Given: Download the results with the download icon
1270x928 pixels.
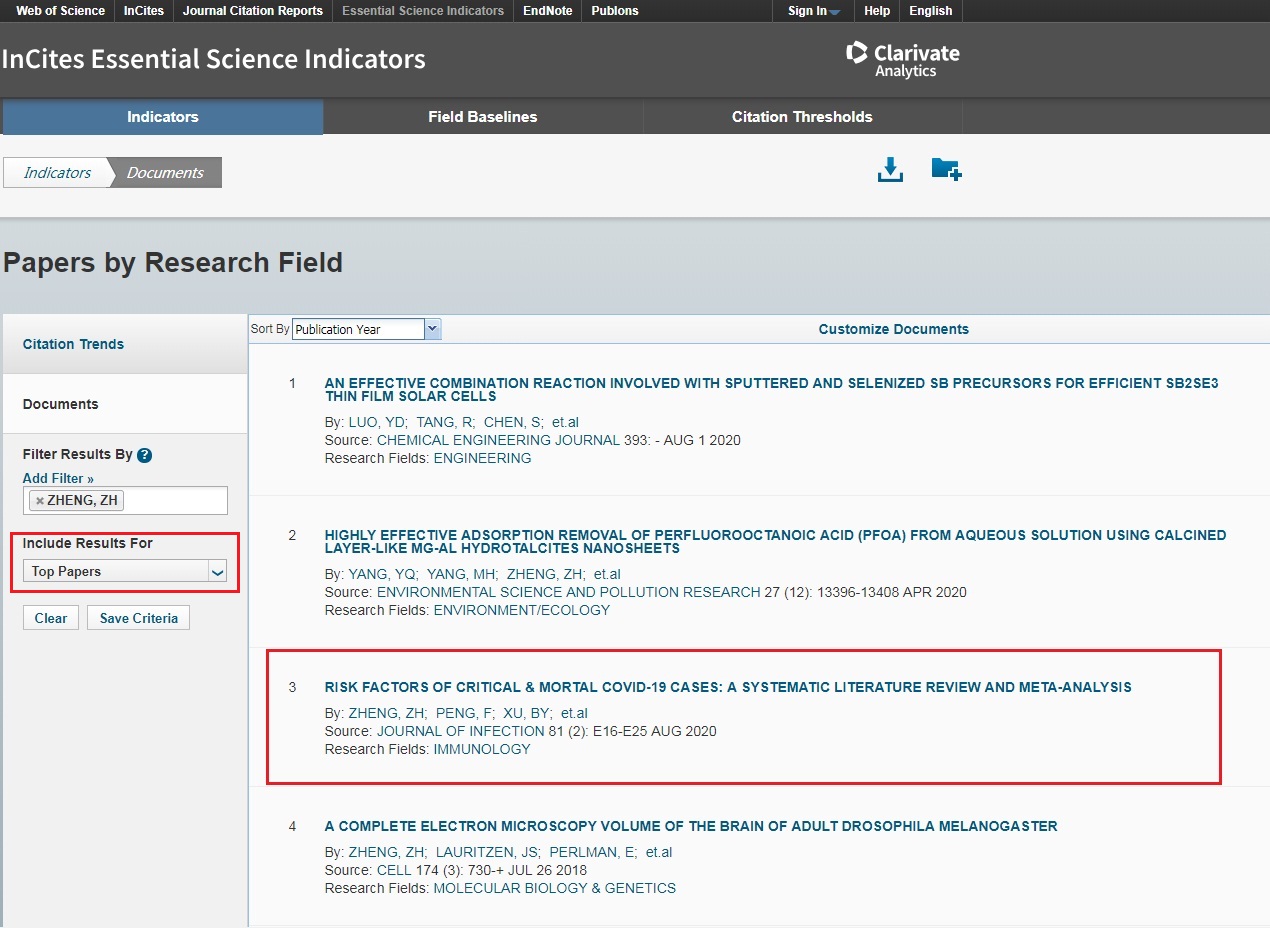Looking at the screenshot, I should click(x=890, y=170).
